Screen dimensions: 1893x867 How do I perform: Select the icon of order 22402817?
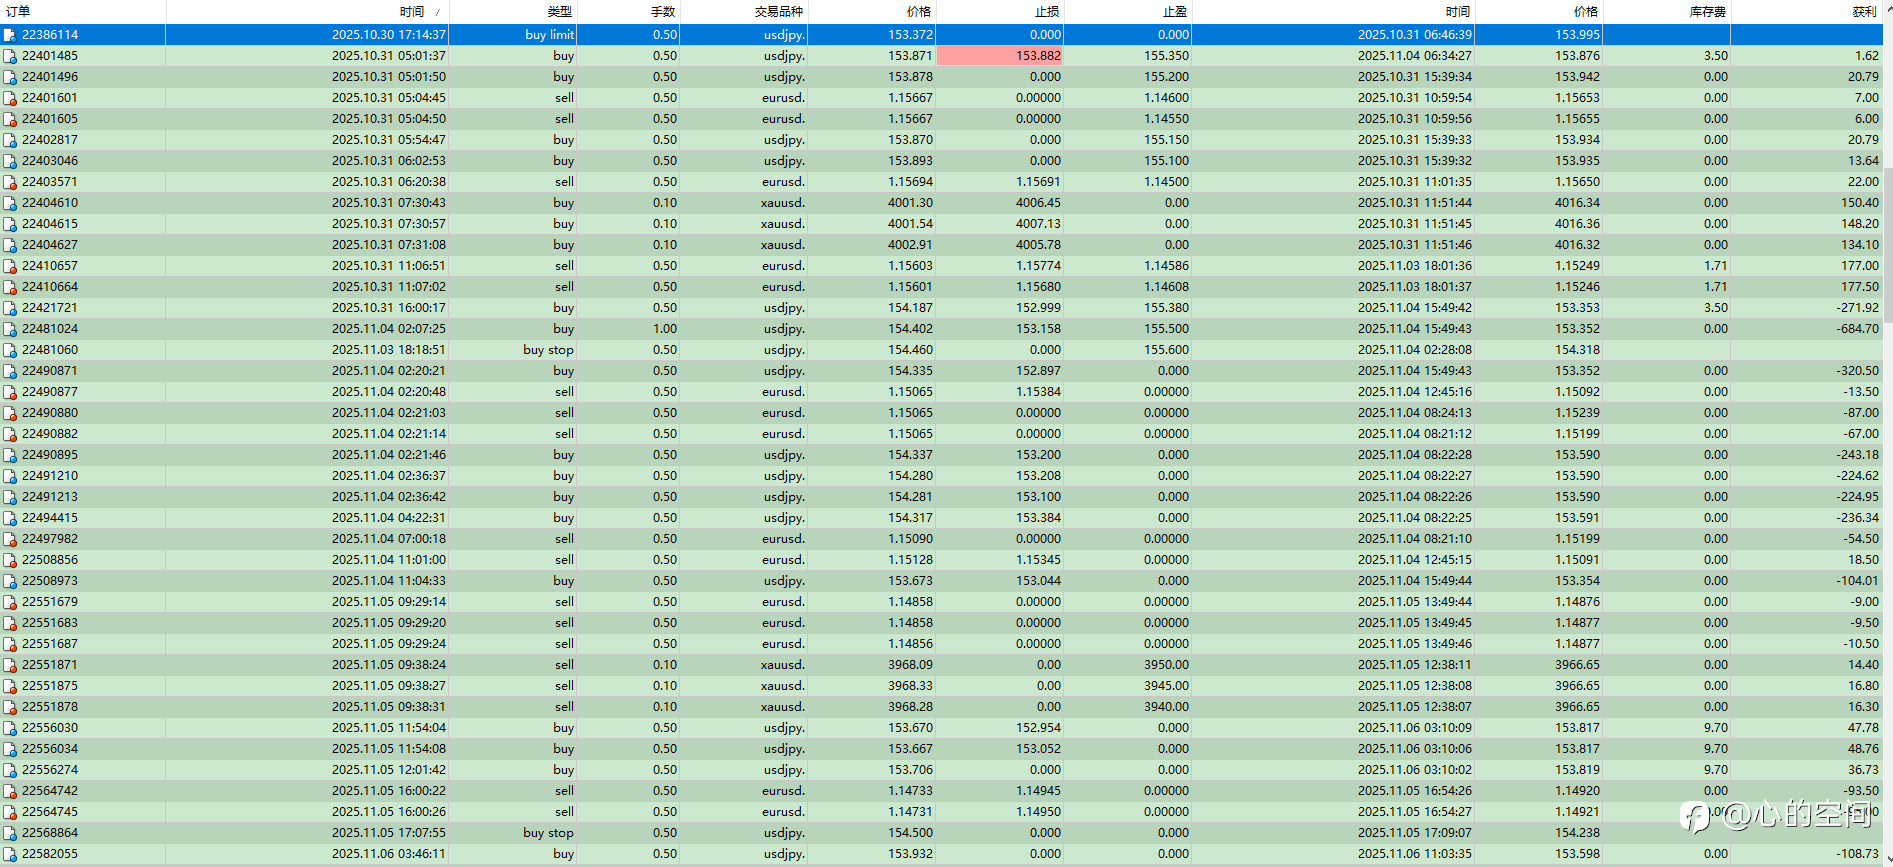pos(10,140)
